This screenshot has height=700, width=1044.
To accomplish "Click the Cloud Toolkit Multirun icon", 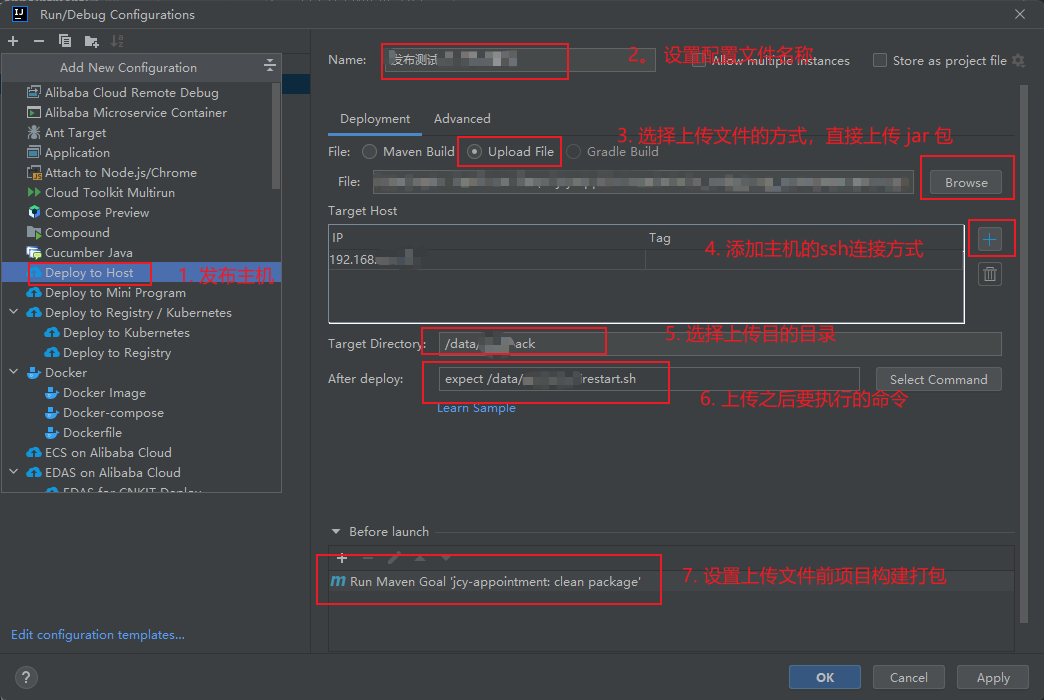I will coord(34,192).
